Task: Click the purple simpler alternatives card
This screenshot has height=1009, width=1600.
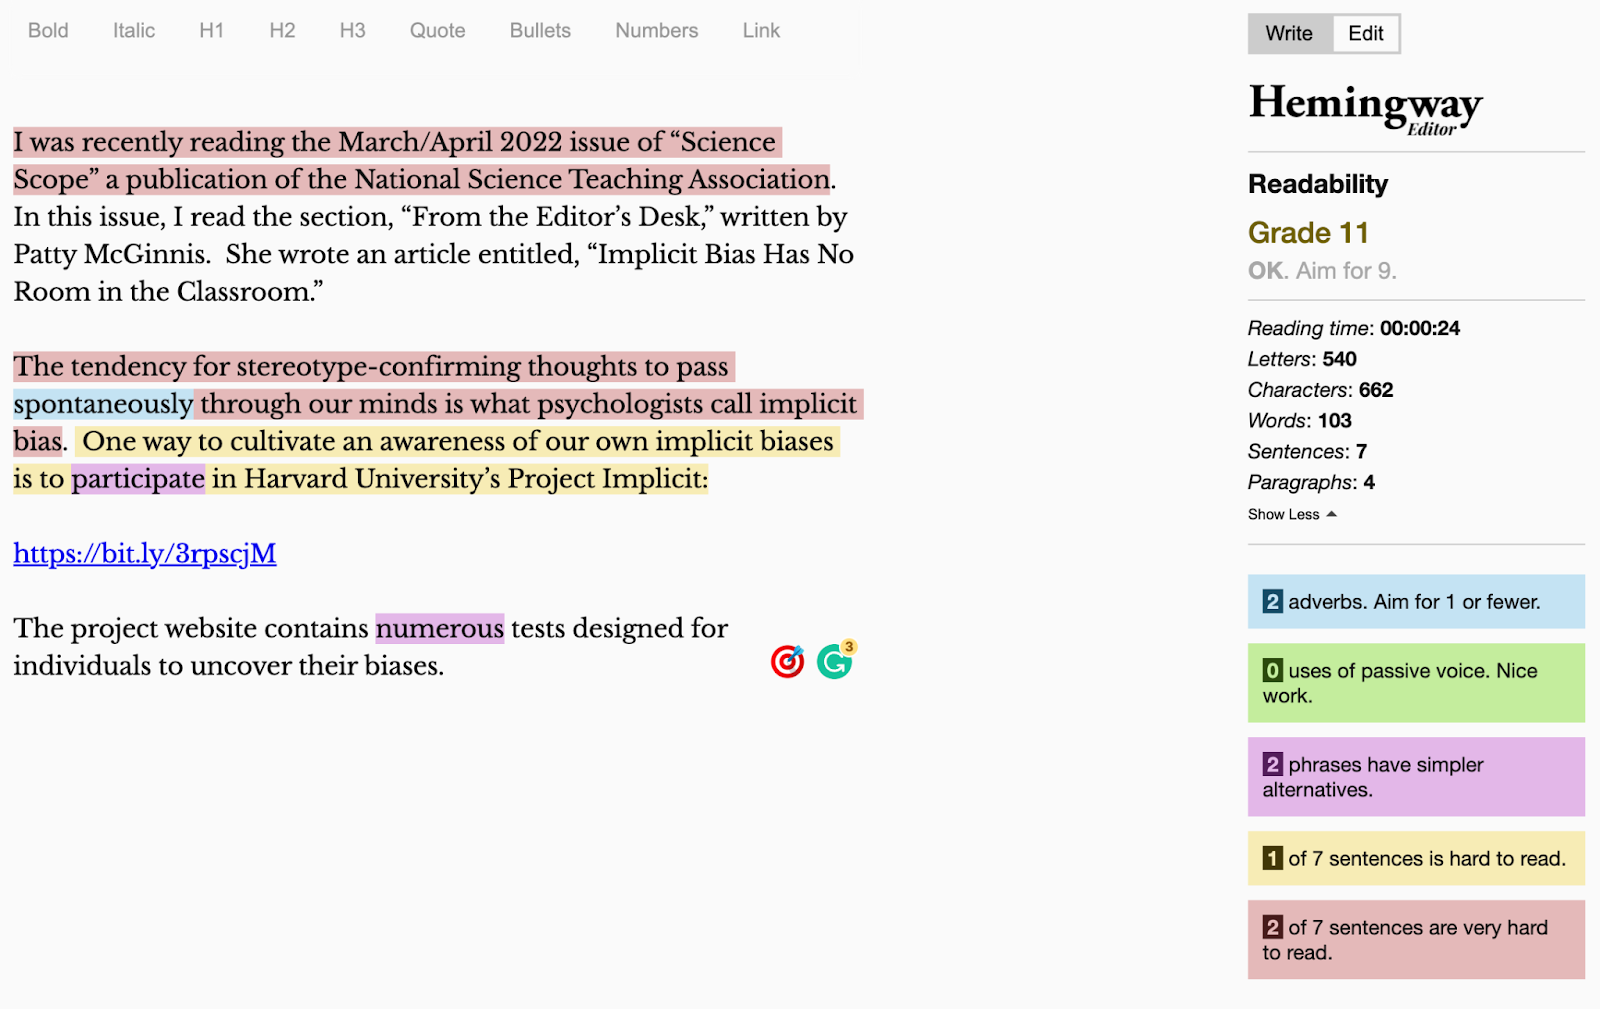Action: pyautogui.click(x=1416, y=777)
